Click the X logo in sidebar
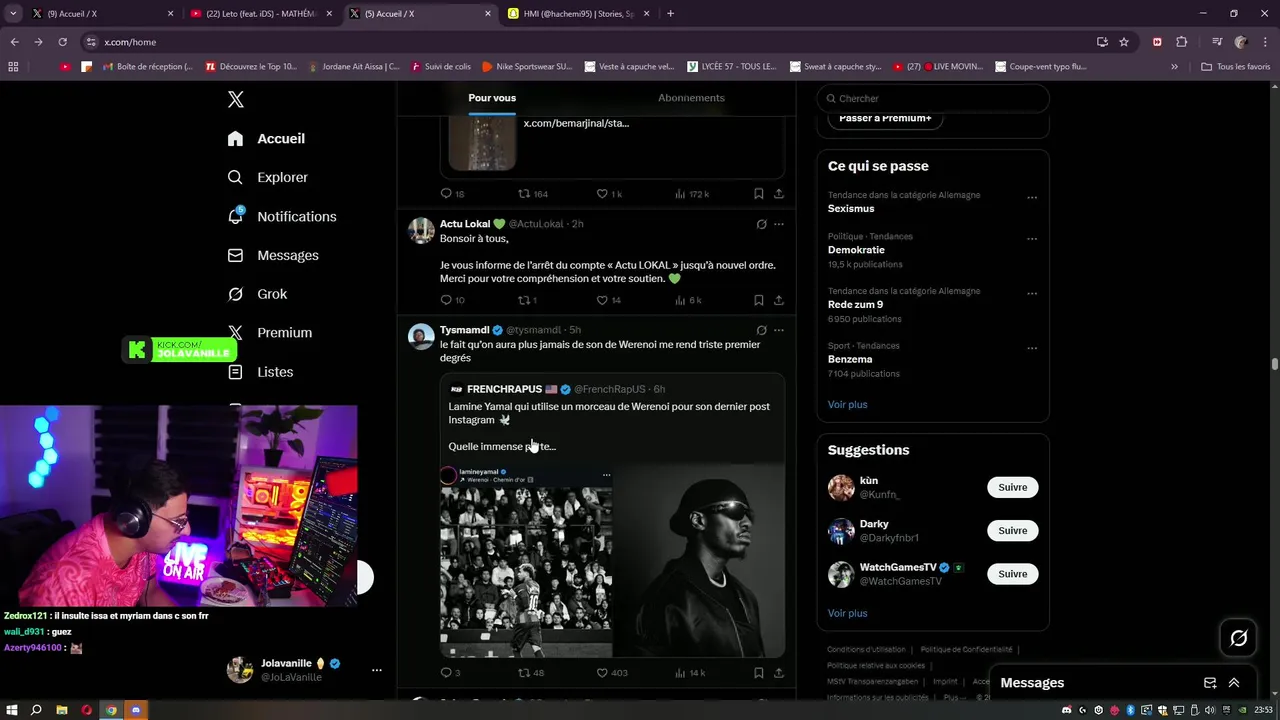The height and width of the screenshot is (720, 1280). (235, 99)
